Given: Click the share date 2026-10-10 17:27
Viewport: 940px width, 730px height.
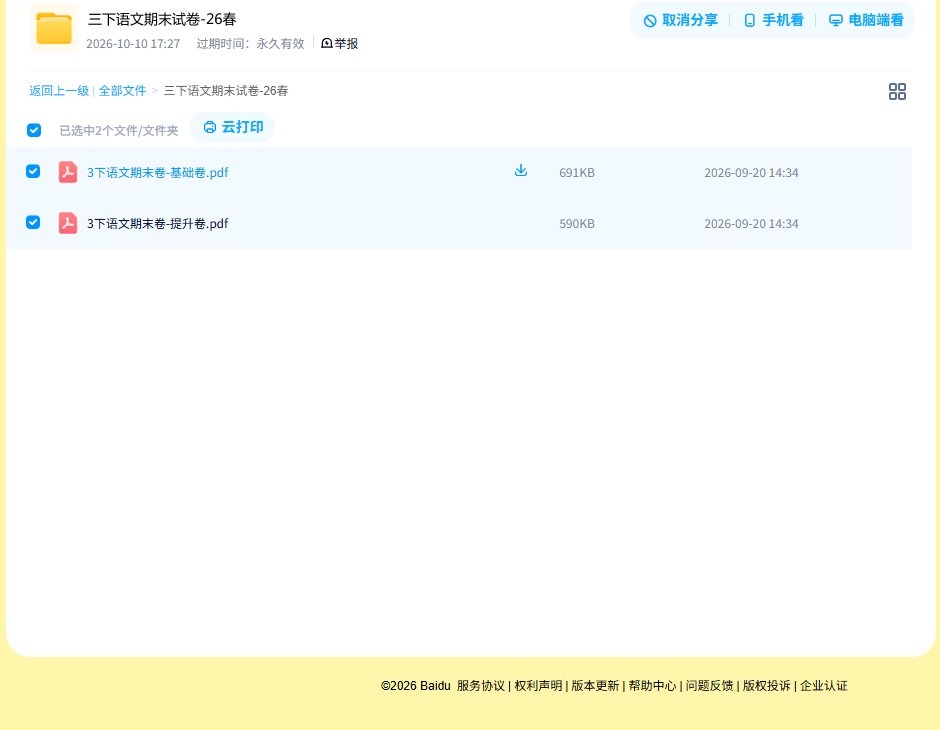Looking at the screenshot, I should pos(133,44).
